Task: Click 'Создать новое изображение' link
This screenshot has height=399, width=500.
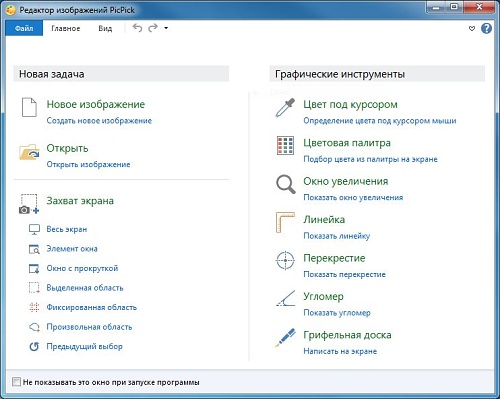Action: coord(99,121)
